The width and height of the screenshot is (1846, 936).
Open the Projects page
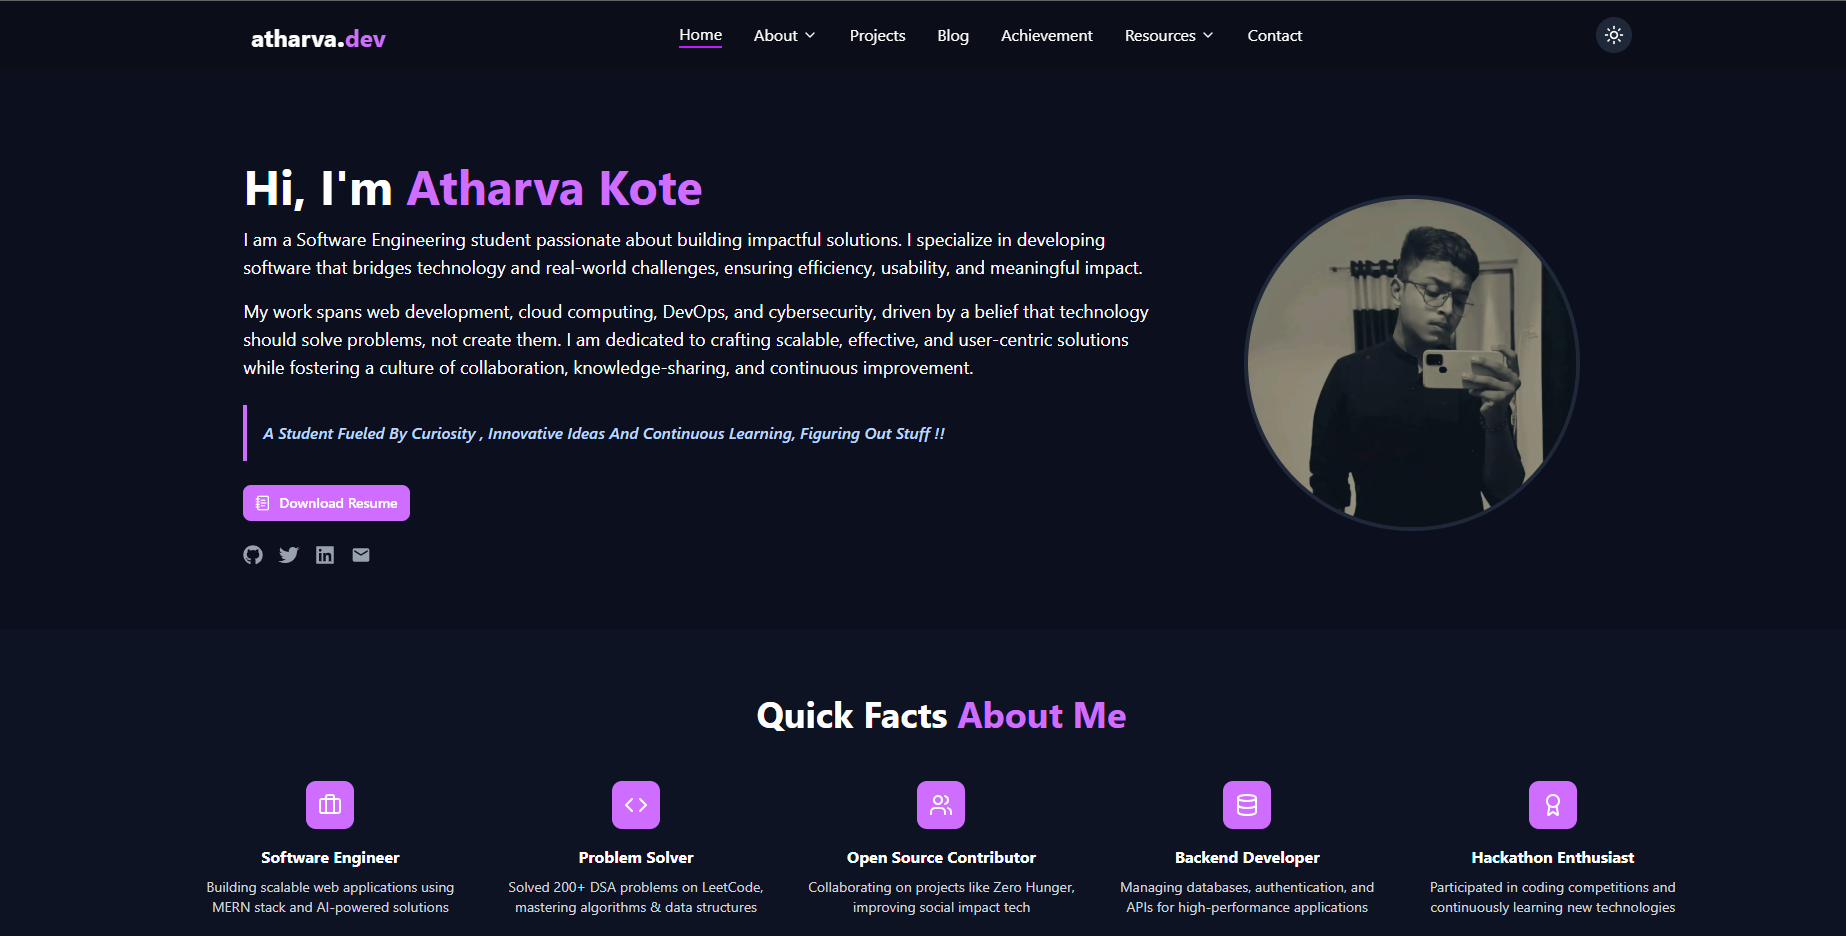point(877,35)
